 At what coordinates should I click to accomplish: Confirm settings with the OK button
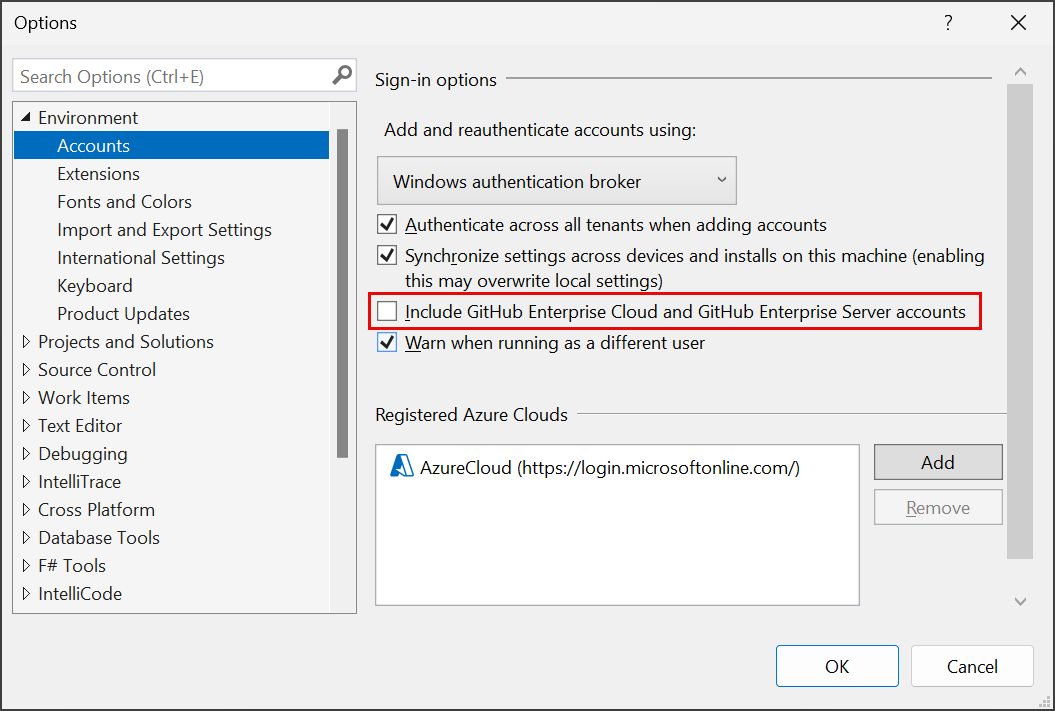(837, 665)
